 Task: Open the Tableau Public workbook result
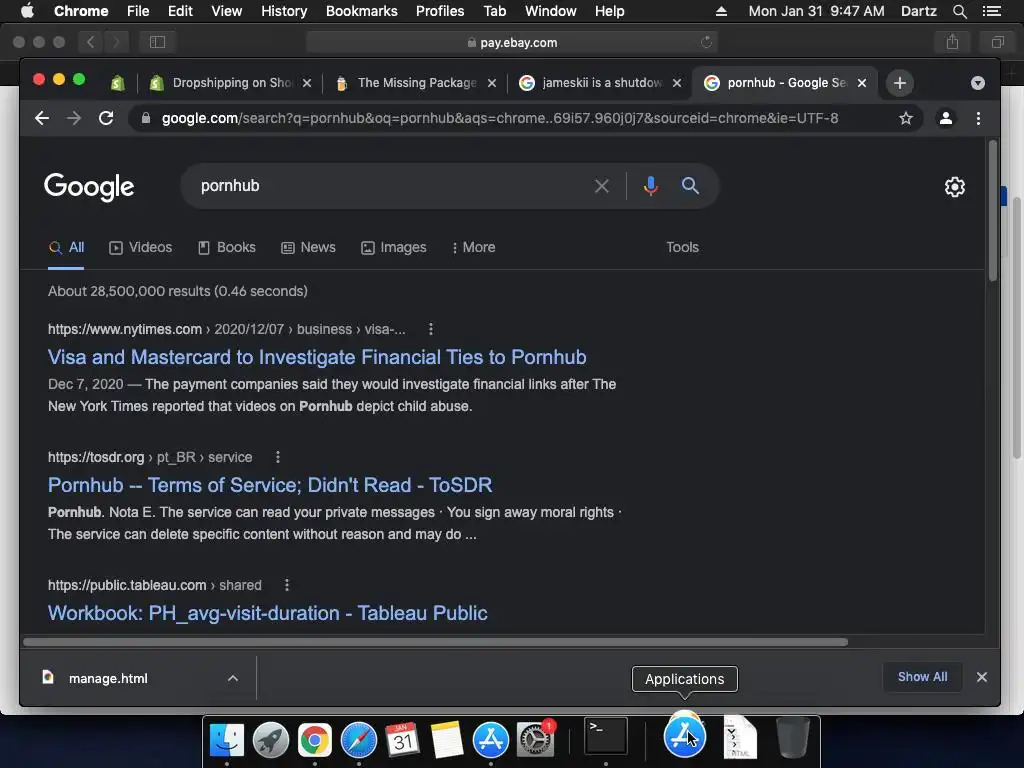(x=267, y=613)
